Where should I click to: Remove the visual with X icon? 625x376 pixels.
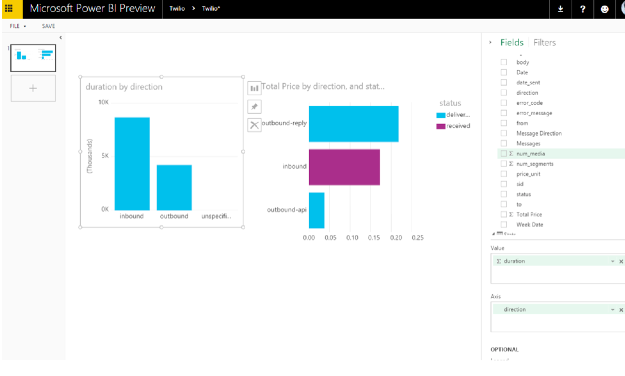pos(254,125)
